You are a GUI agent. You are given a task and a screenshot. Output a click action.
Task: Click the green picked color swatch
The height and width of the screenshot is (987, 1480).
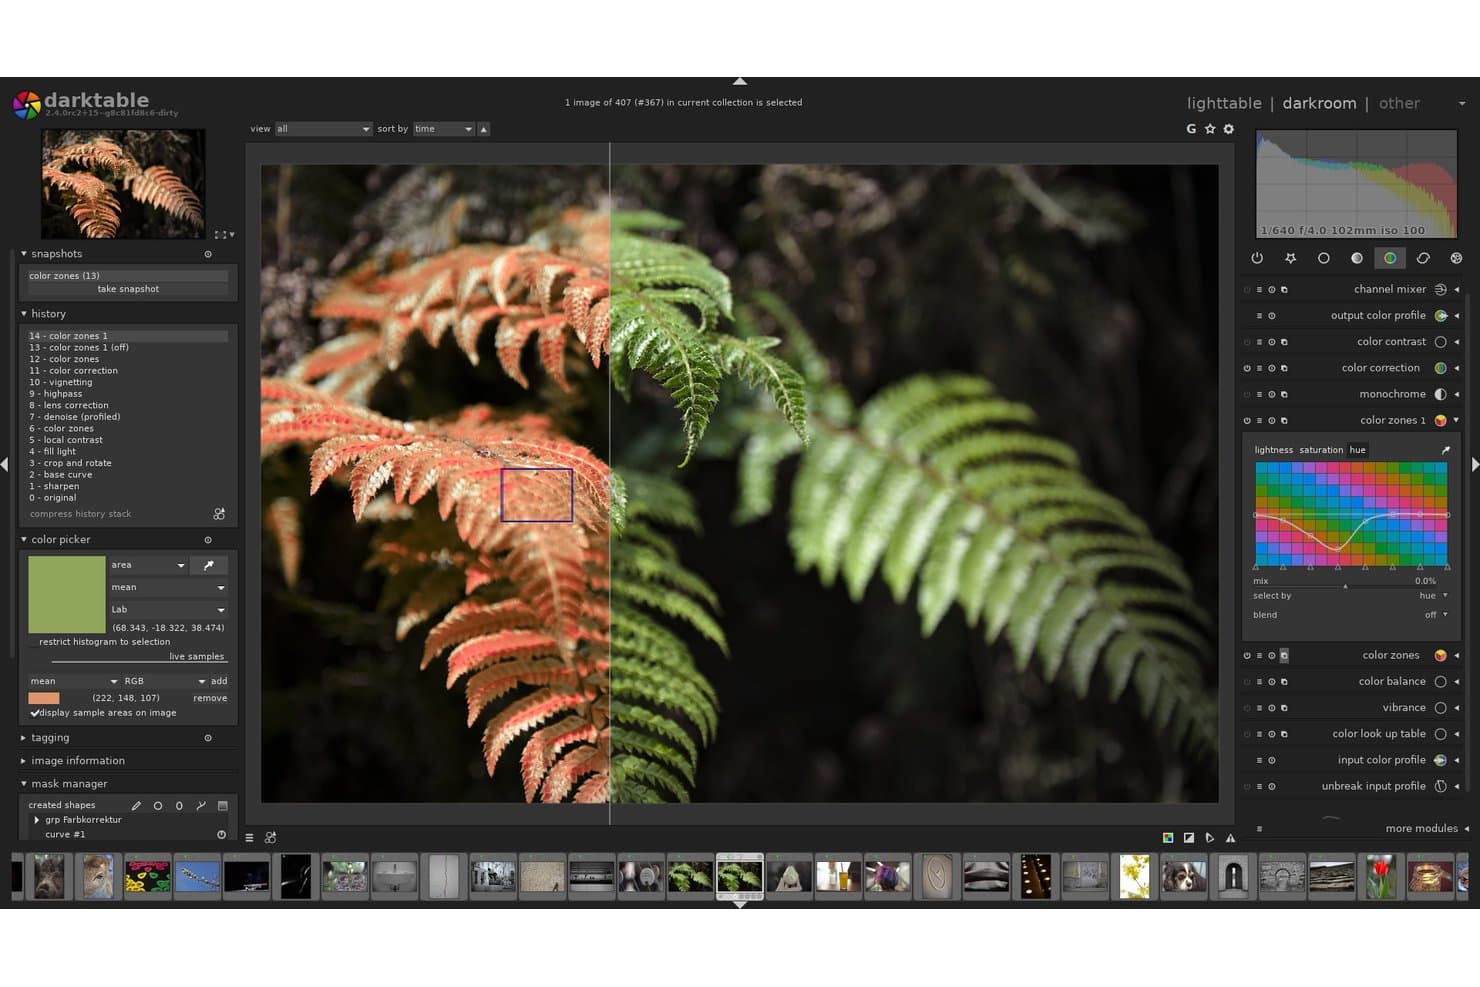(66, 595)
